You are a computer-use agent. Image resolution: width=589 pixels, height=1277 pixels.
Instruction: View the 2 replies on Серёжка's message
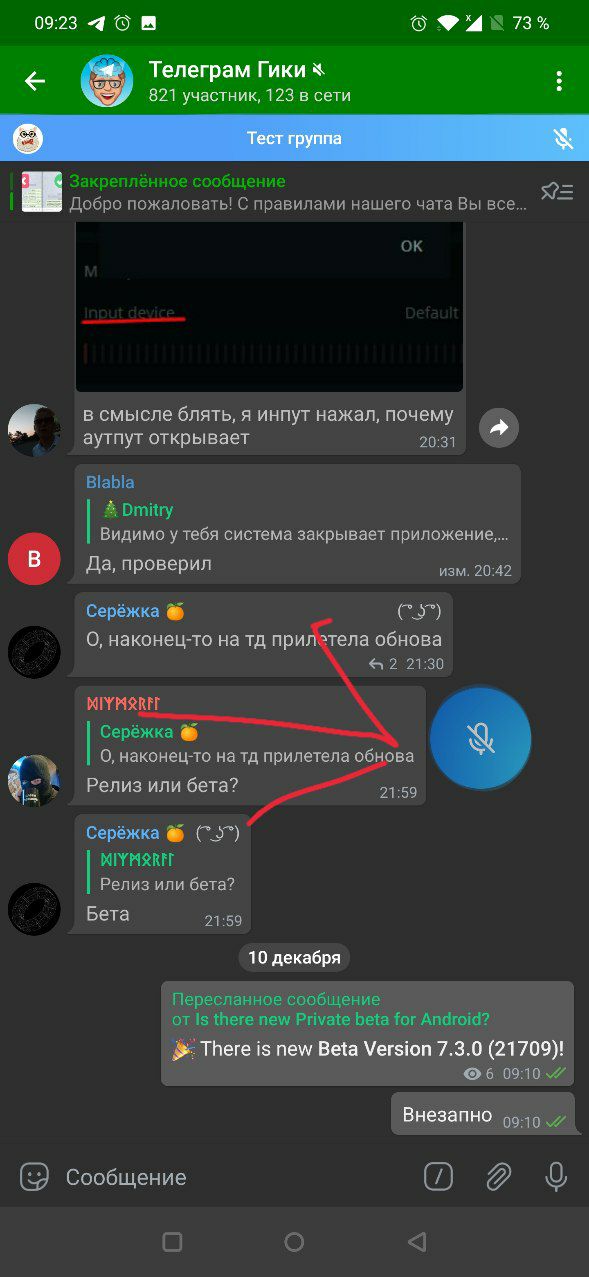point(383,664)
